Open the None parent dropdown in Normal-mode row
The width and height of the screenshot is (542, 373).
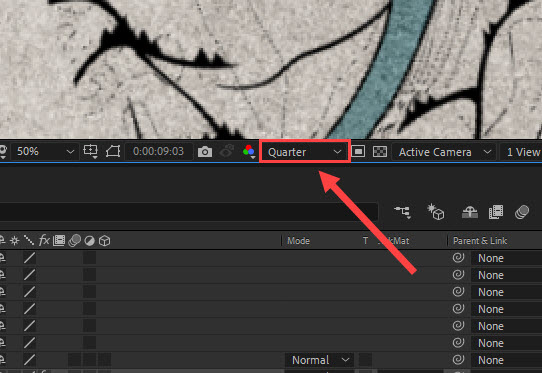tap(506, 360)
